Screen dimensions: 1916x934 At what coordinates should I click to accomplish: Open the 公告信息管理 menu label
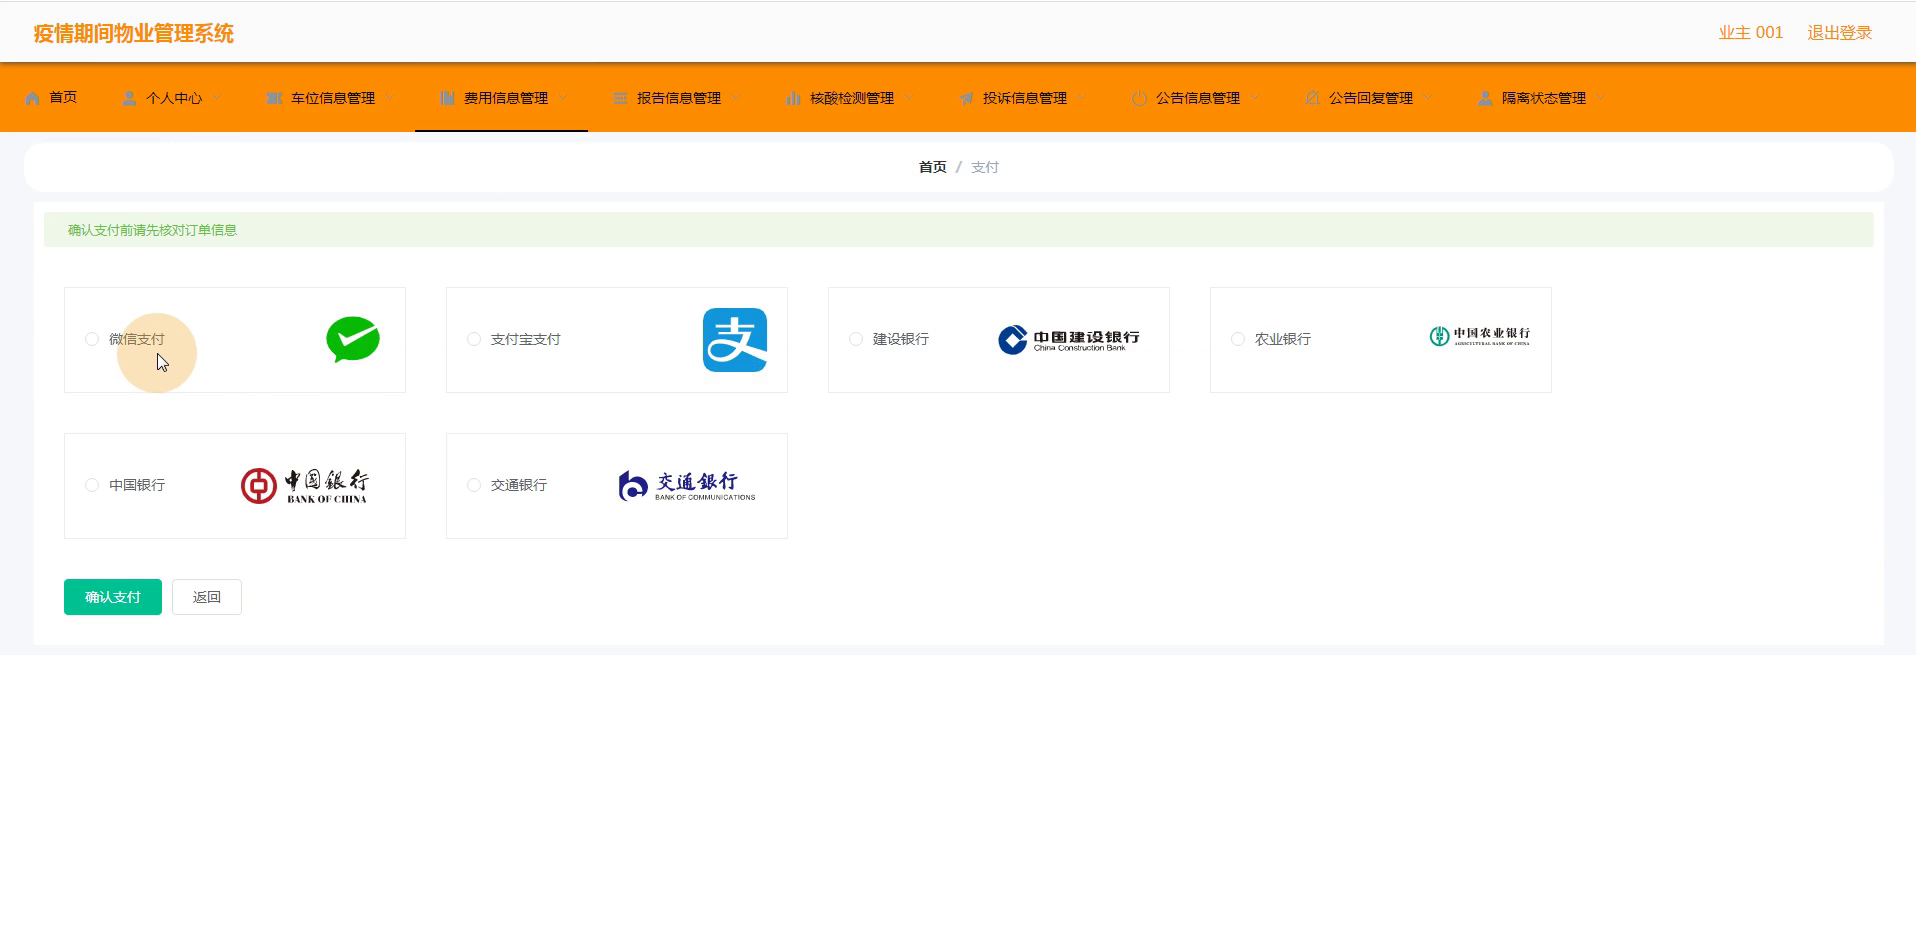coord(1198,98)
